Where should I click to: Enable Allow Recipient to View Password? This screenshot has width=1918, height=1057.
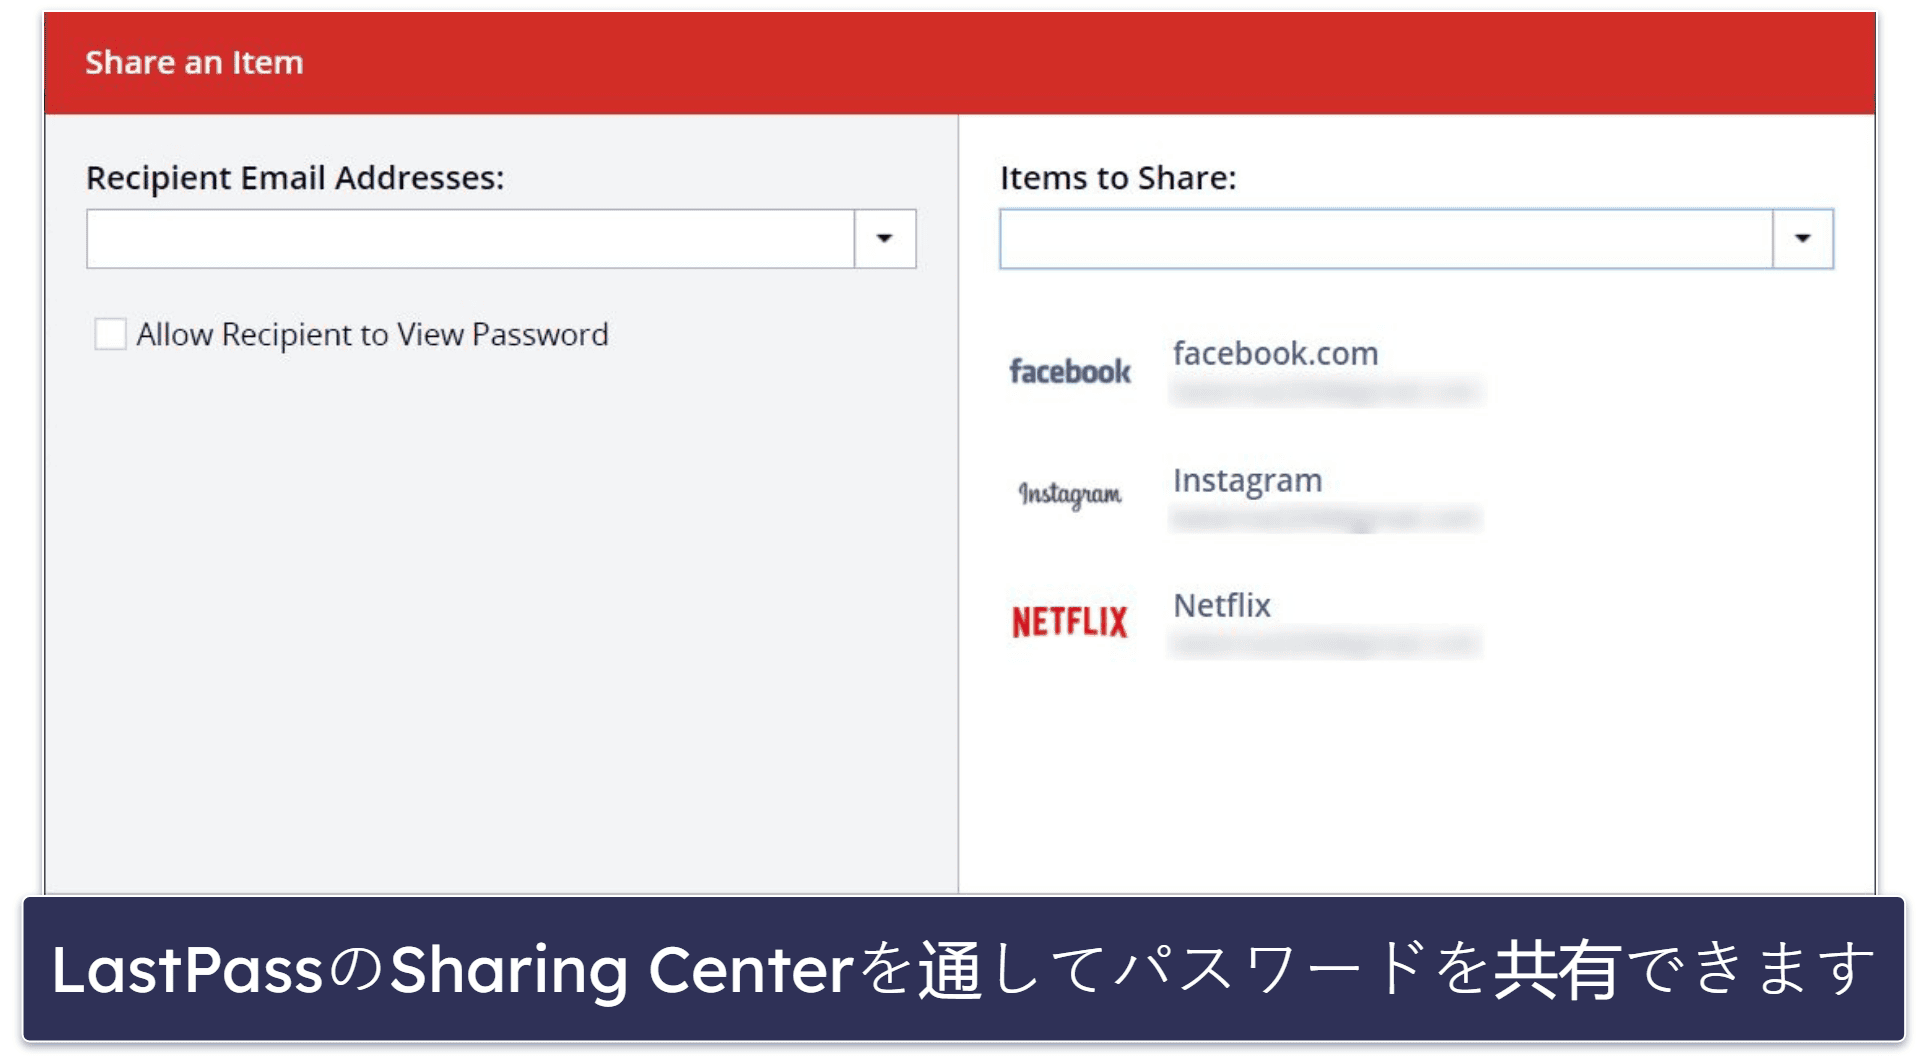110,334
